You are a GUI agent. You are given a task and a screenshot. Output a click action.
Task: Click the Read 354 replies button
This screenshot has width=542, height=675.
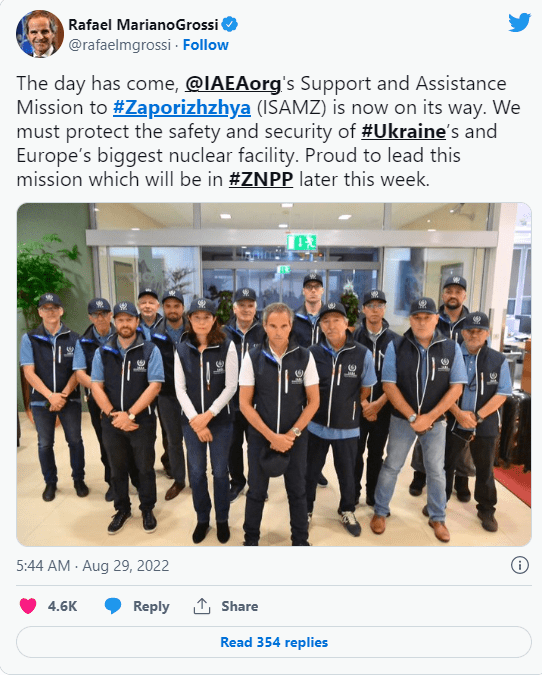coord(274,642)
